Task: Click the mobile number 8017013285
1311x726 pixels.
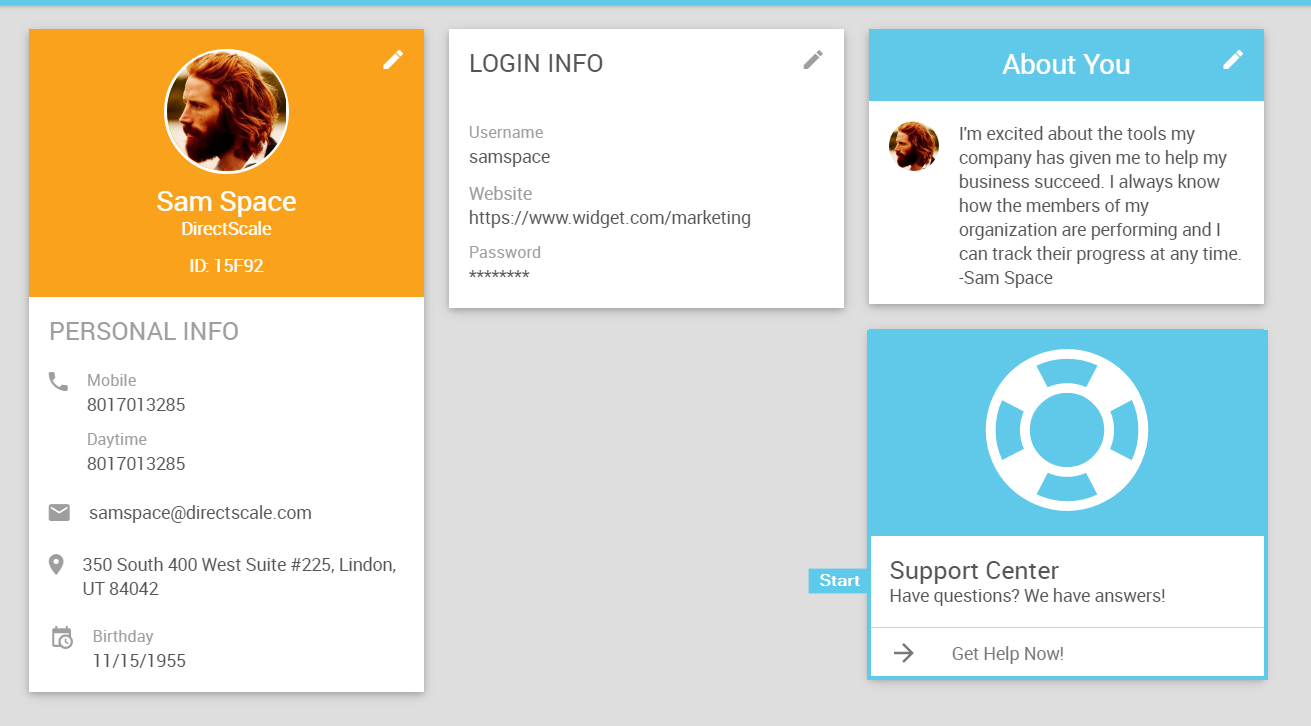Action: (x=136, y=405)
